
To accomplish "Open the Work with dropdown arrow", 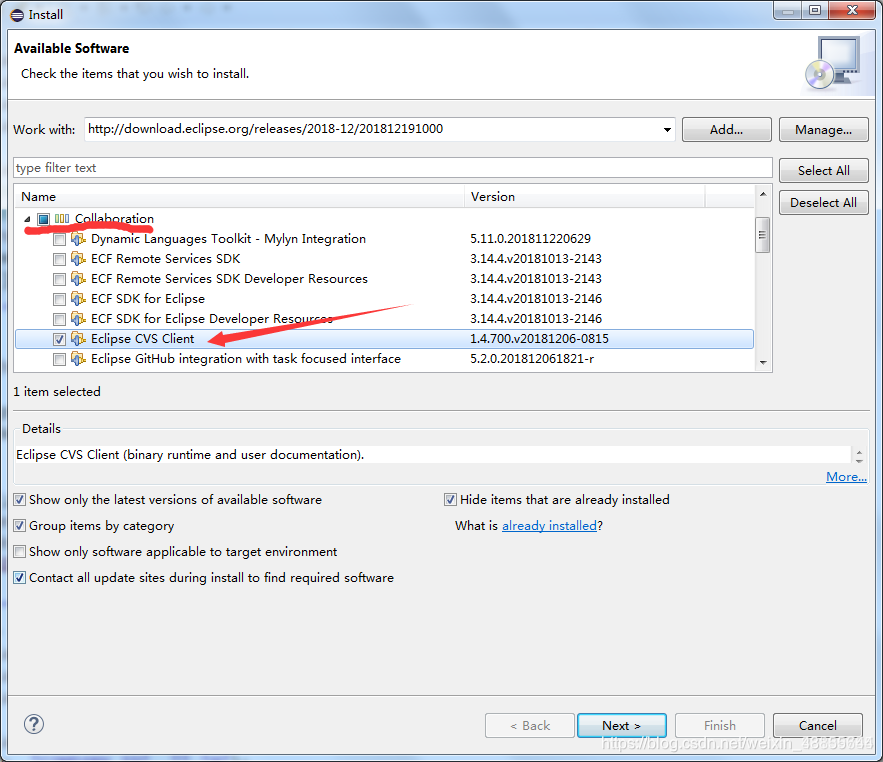I will click(x=667, y=130).
